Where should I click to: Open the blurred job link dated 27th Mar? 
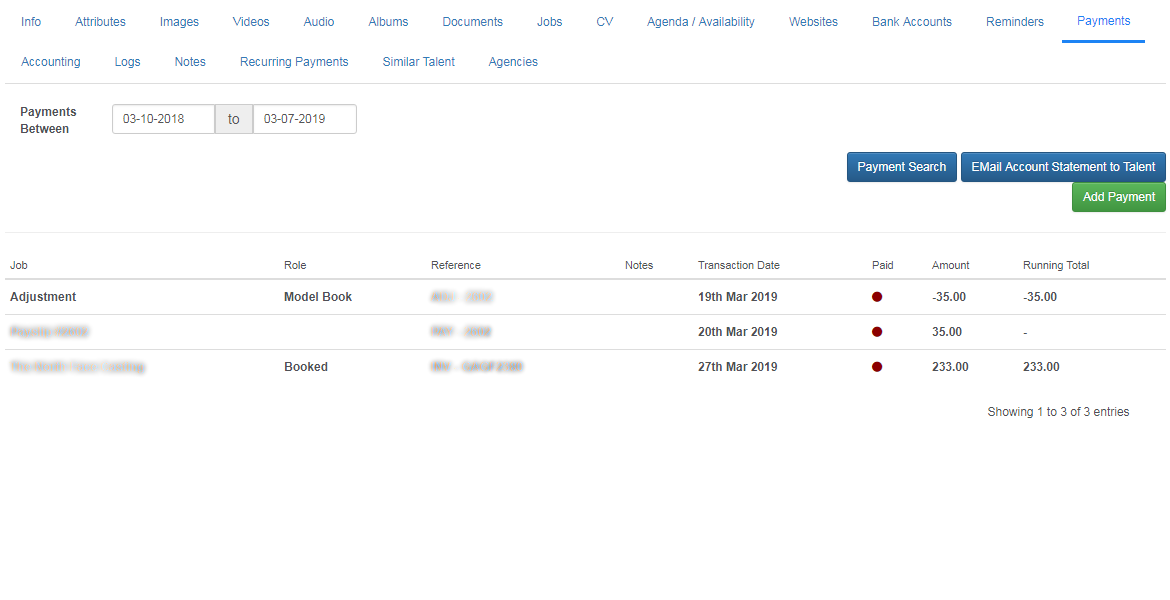77,367
